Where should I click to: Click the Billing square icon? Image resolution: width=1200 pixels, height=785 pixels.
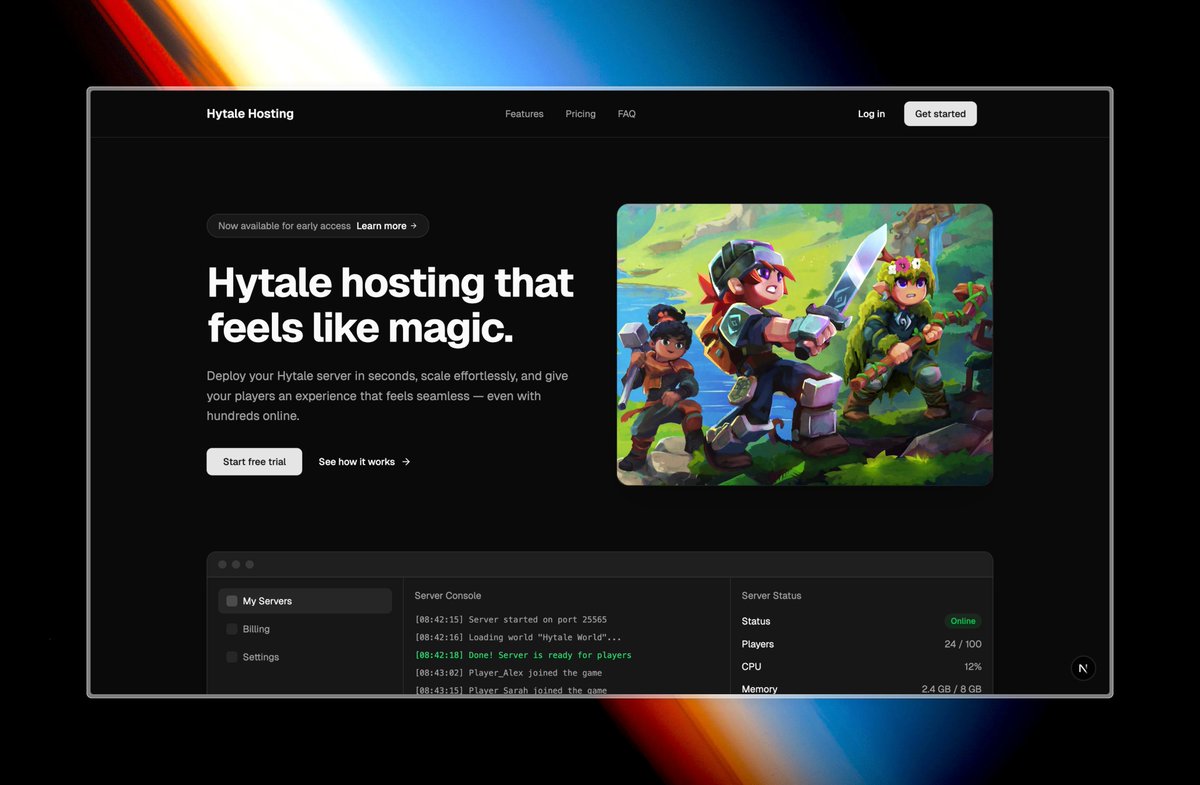point(232,629)
